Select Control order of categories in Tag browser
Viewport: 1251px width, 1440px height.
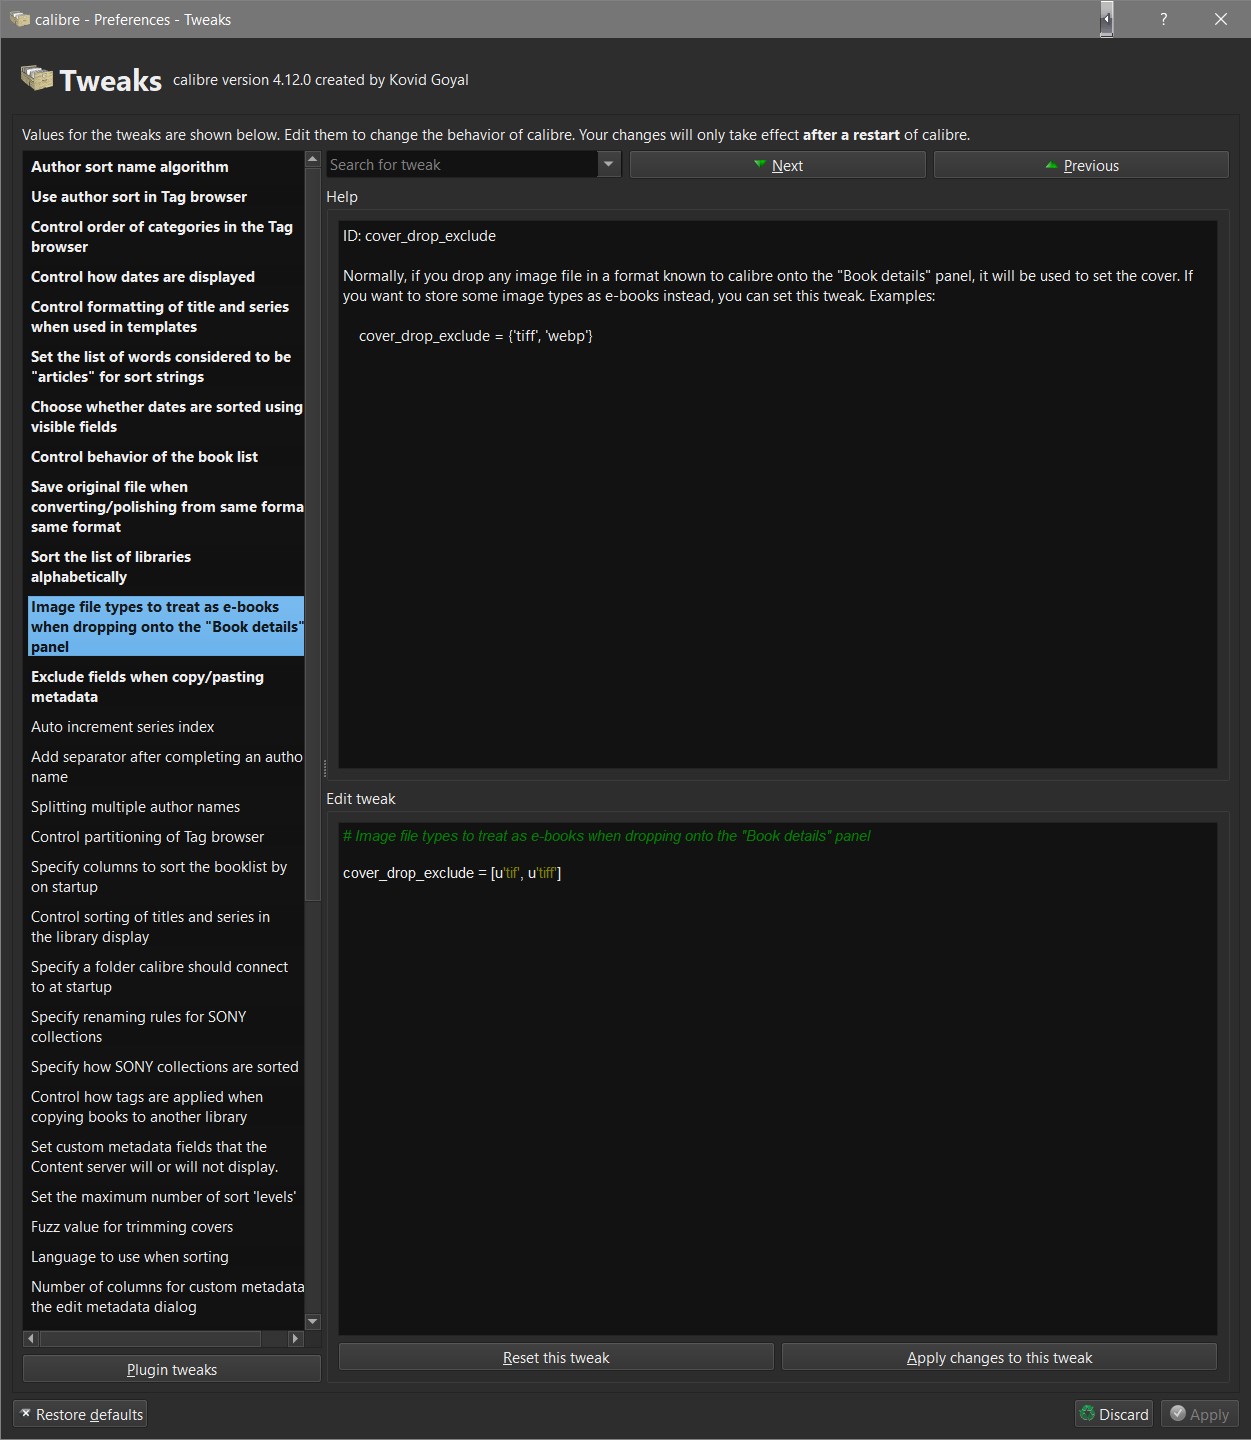[x=166, y=237]
